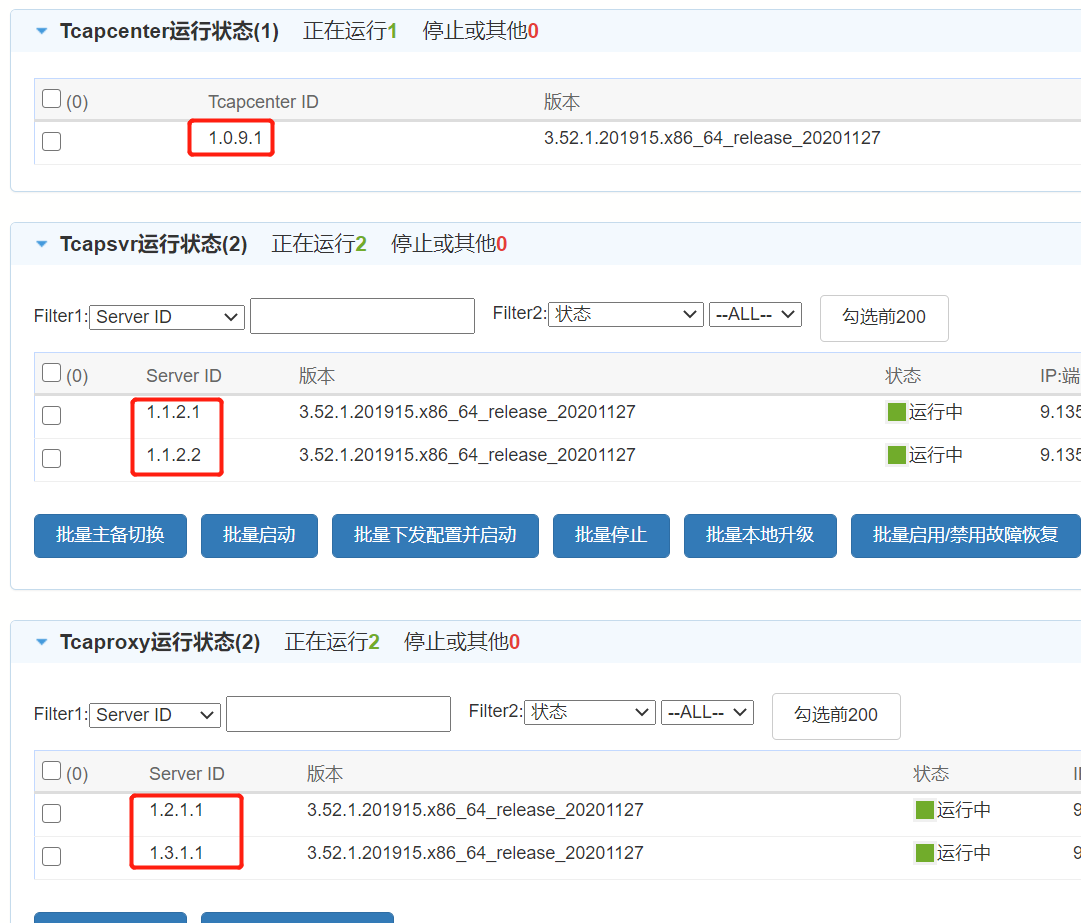Viewport: 1081px width, 923px height.
Task: Click the Tcapsvr运行状态(2) section title
Action: pos(153,244)
